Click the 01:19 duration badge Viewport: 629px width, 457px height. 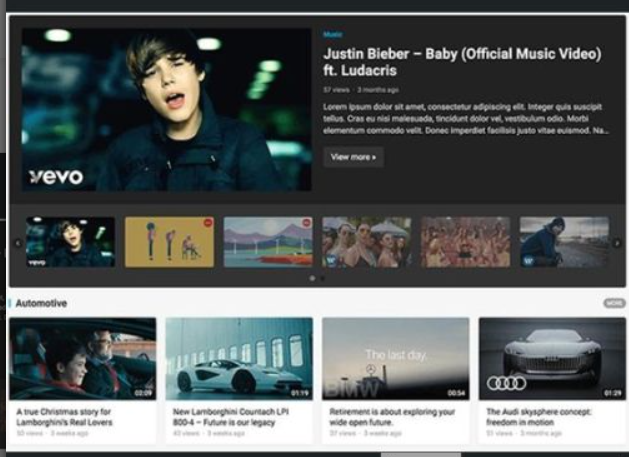[300, 393]
